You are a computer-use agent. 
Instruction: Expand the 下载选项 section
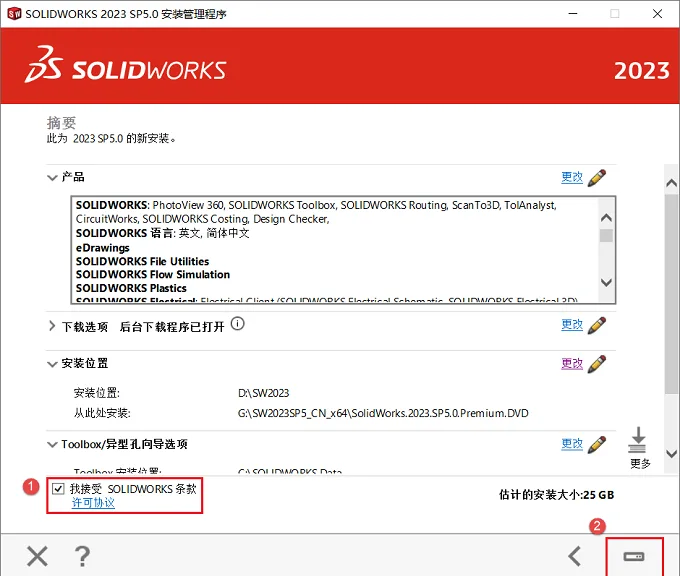(52, 326)
